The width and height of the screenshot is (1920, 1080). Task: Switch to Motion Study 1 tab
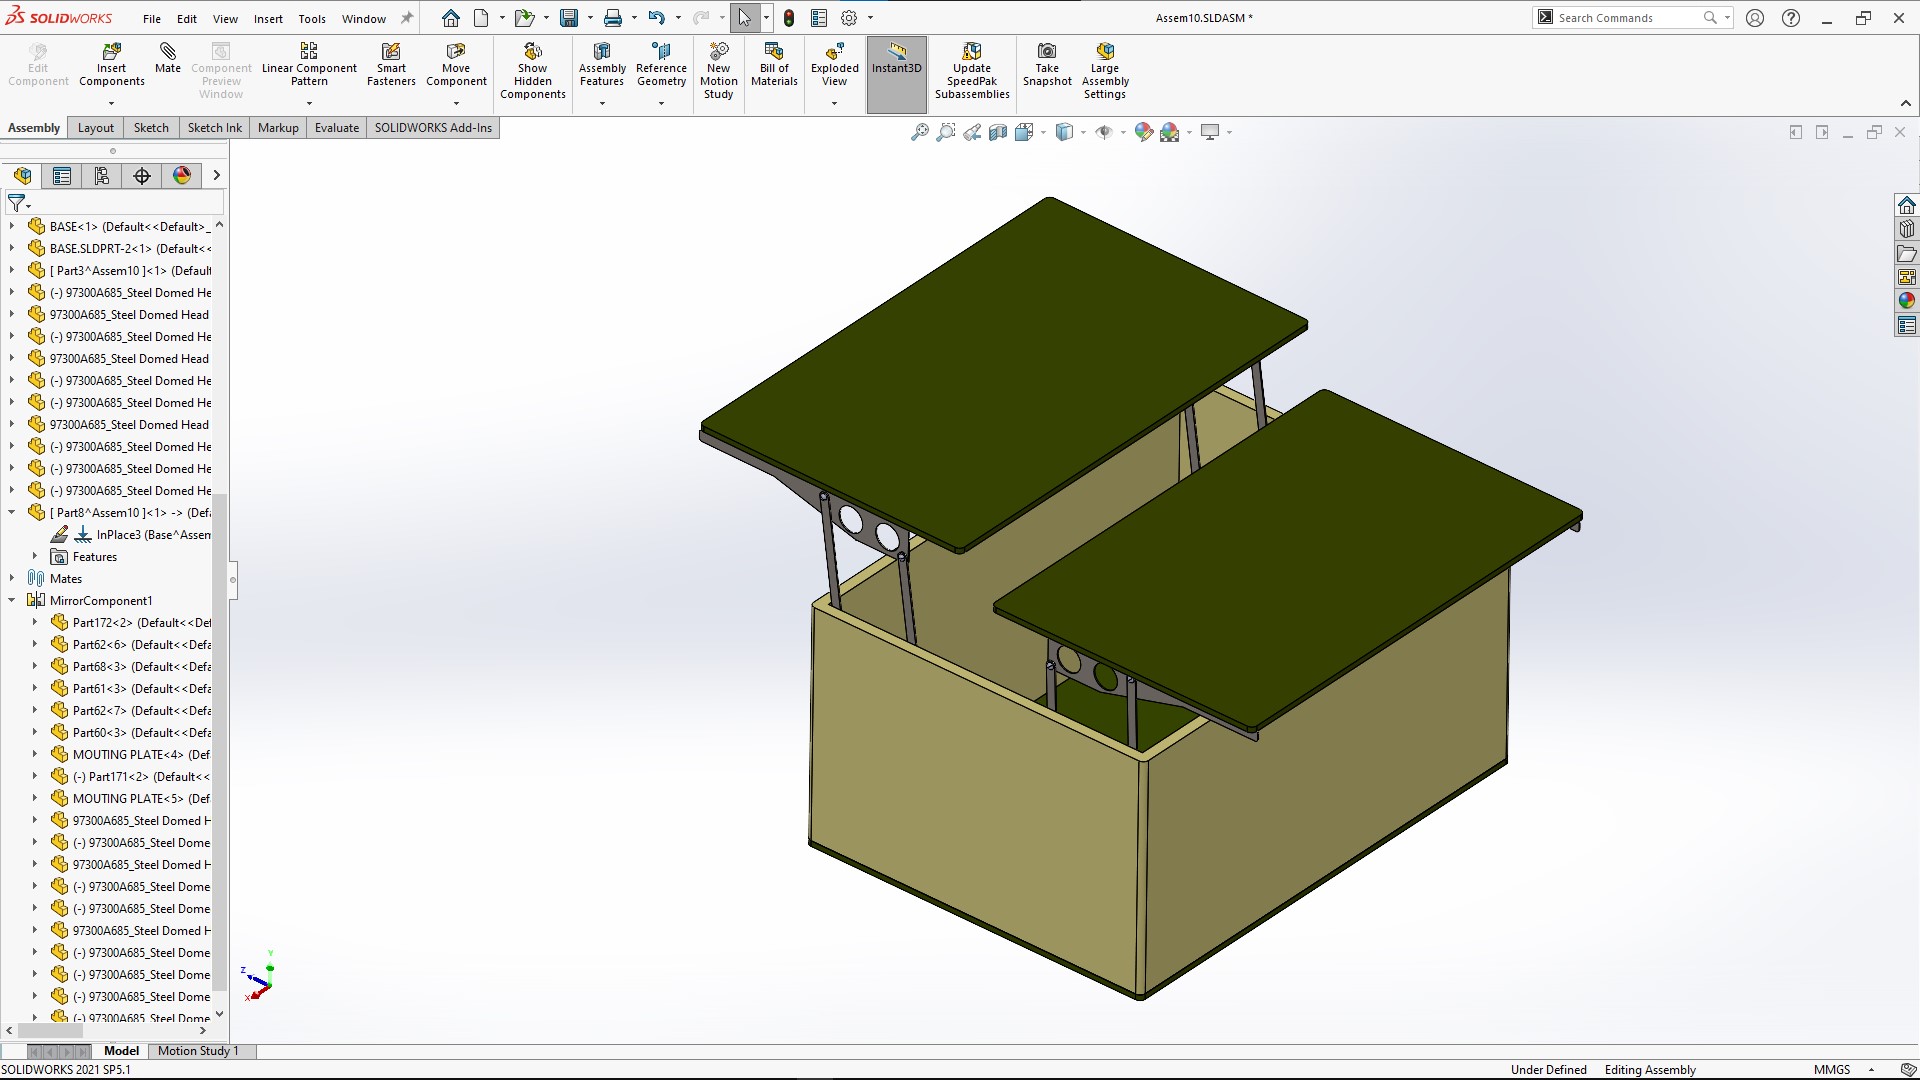click(198, 1051)
